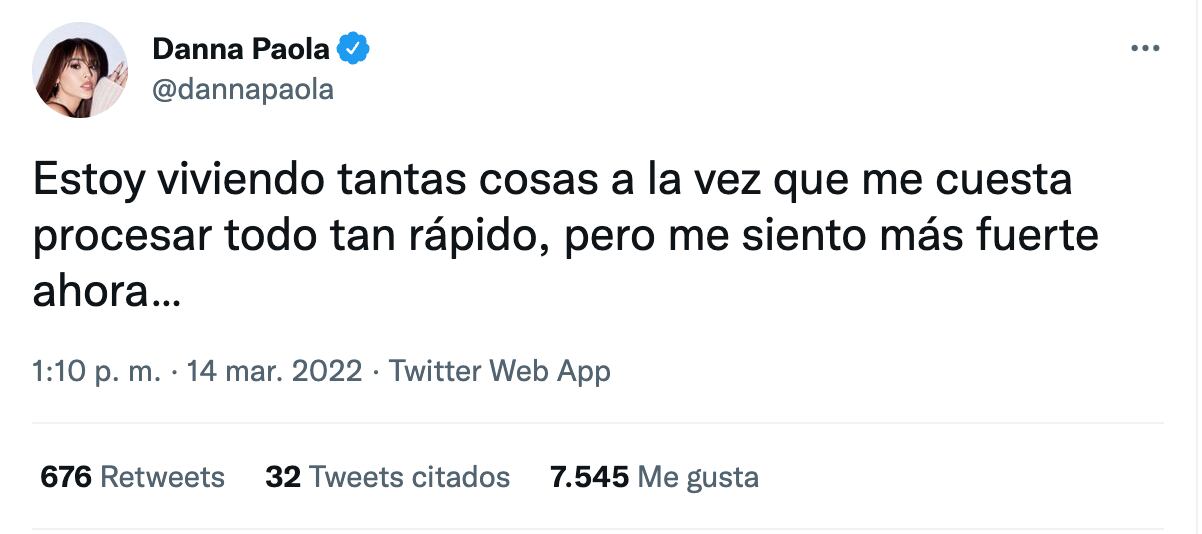The width and height of the screenshot is (1202, 534).
Task: View the Retweets list
Action: point(163,477)
